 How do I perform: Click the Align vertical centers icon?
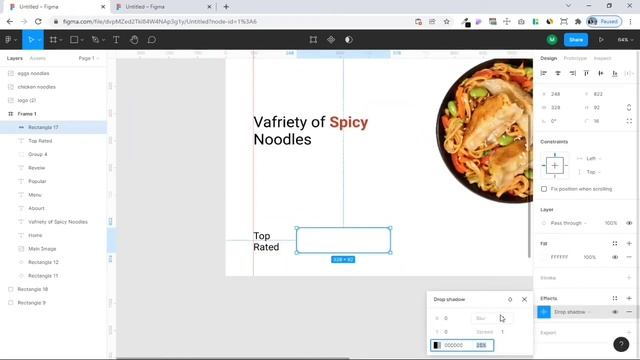[x=601, y=73]
